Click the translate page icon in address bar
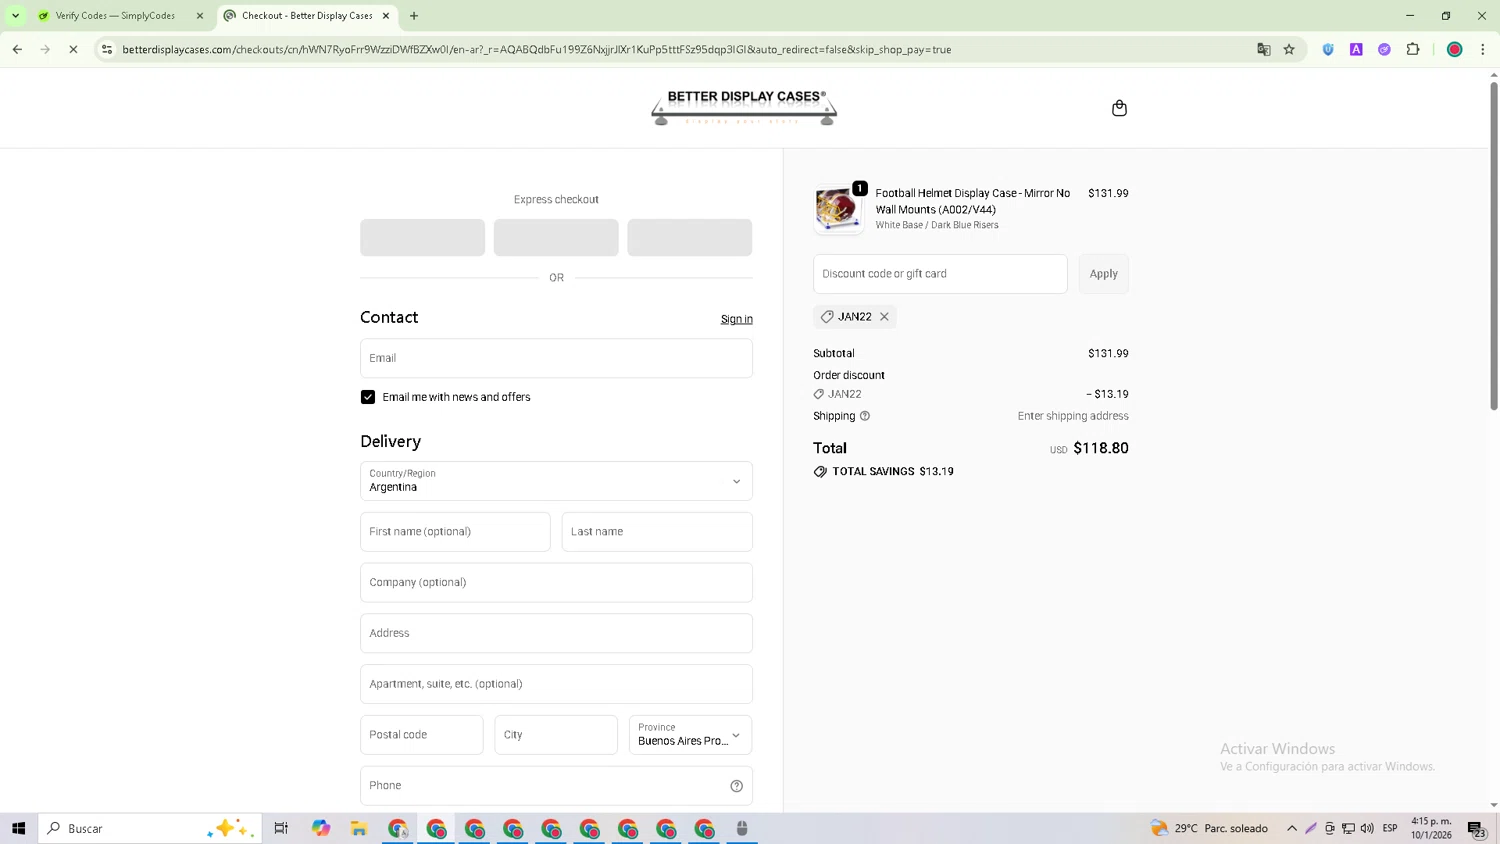 [1264, 49]
